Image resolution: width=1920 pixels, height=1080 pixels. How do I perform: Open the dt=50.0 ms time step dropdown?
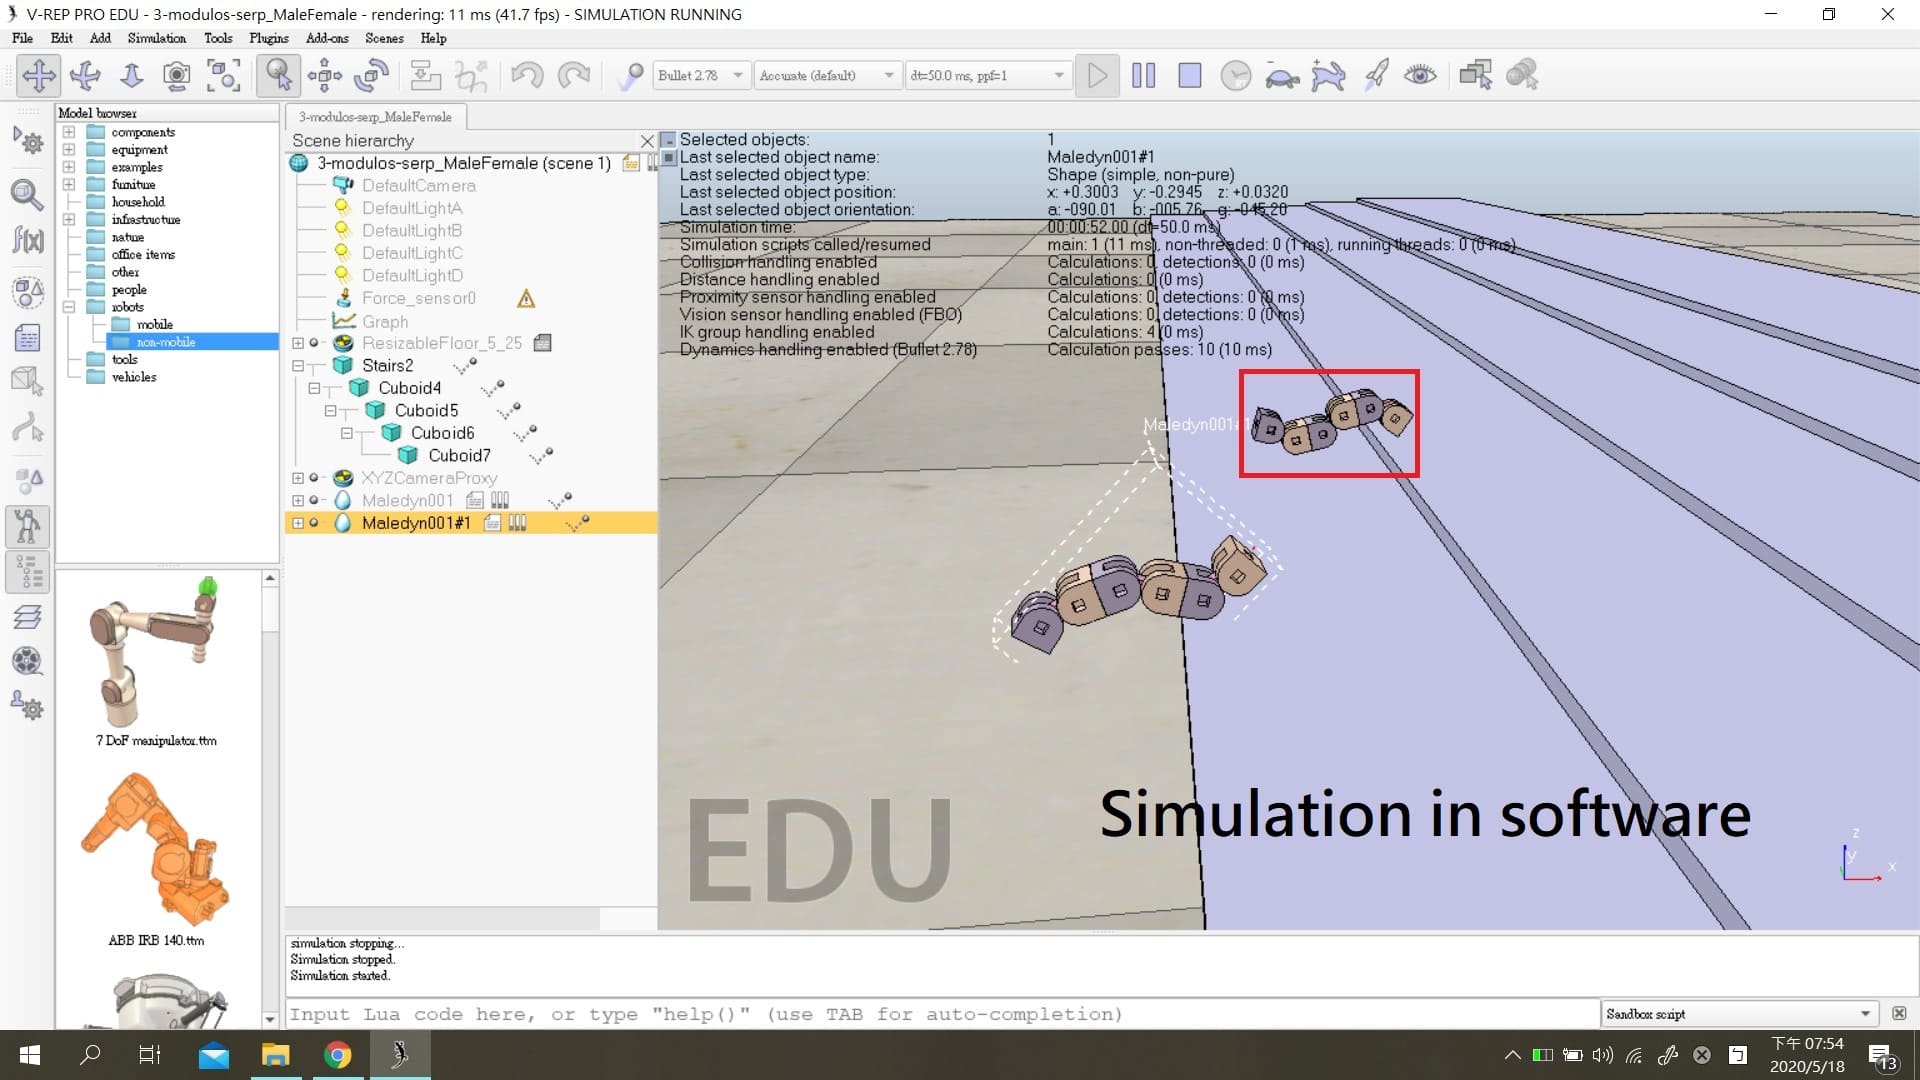tap(988, 75)
